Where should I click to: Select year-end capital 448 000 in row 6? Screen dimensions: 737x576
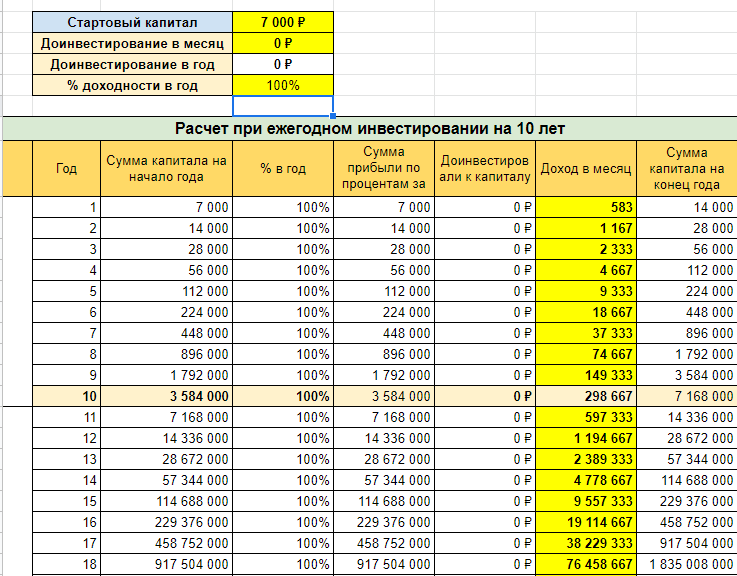pyautogui.click(x=687, y=312)
